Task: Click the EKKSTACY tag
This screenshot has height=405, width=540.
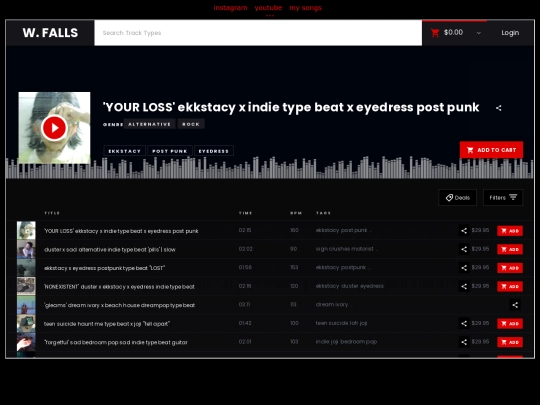Action: pyautogui.click(x=125, y=151)
